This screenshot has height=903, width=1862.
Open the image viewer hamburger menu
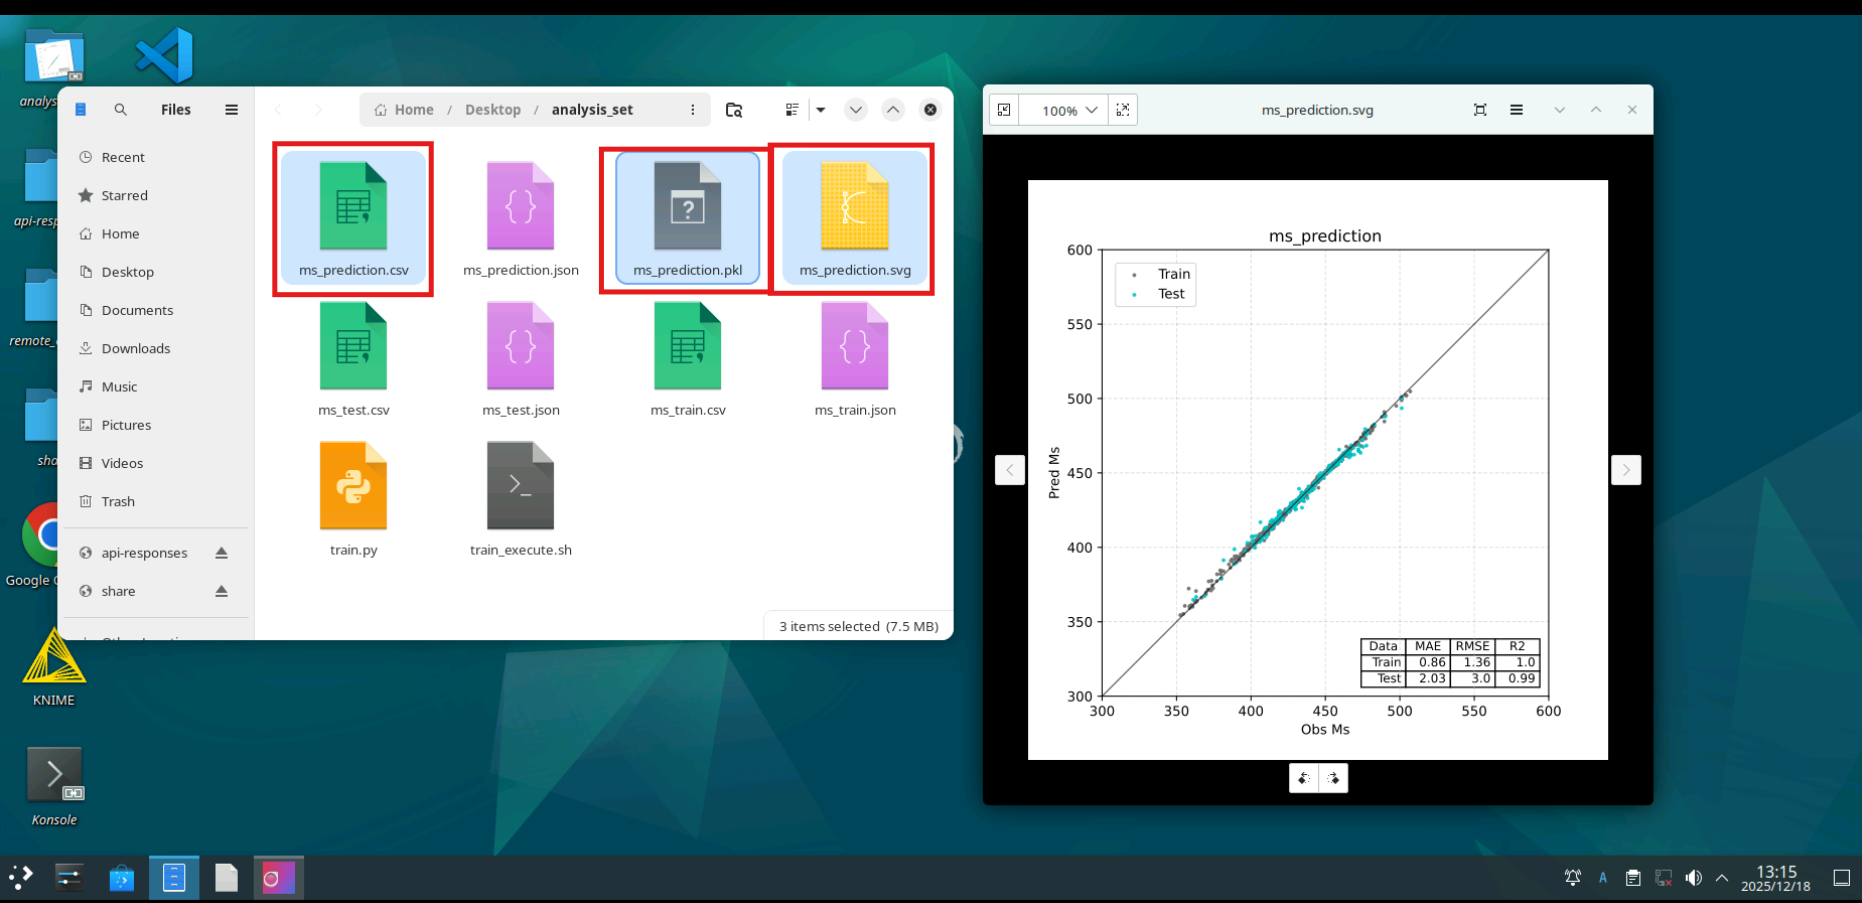(x=1516, y=110)
